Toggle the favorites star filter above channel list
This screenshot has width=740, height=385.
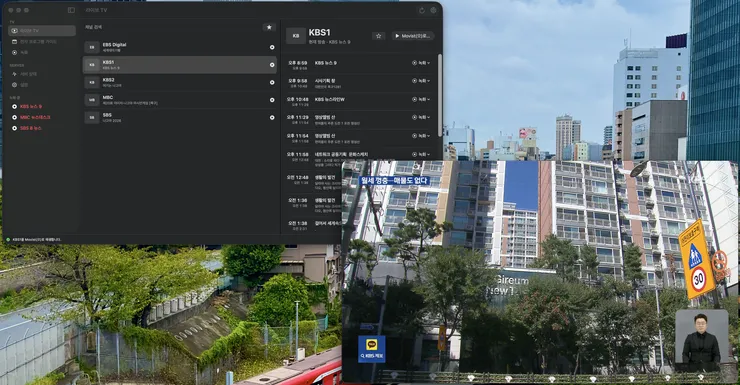coord(269,27)
